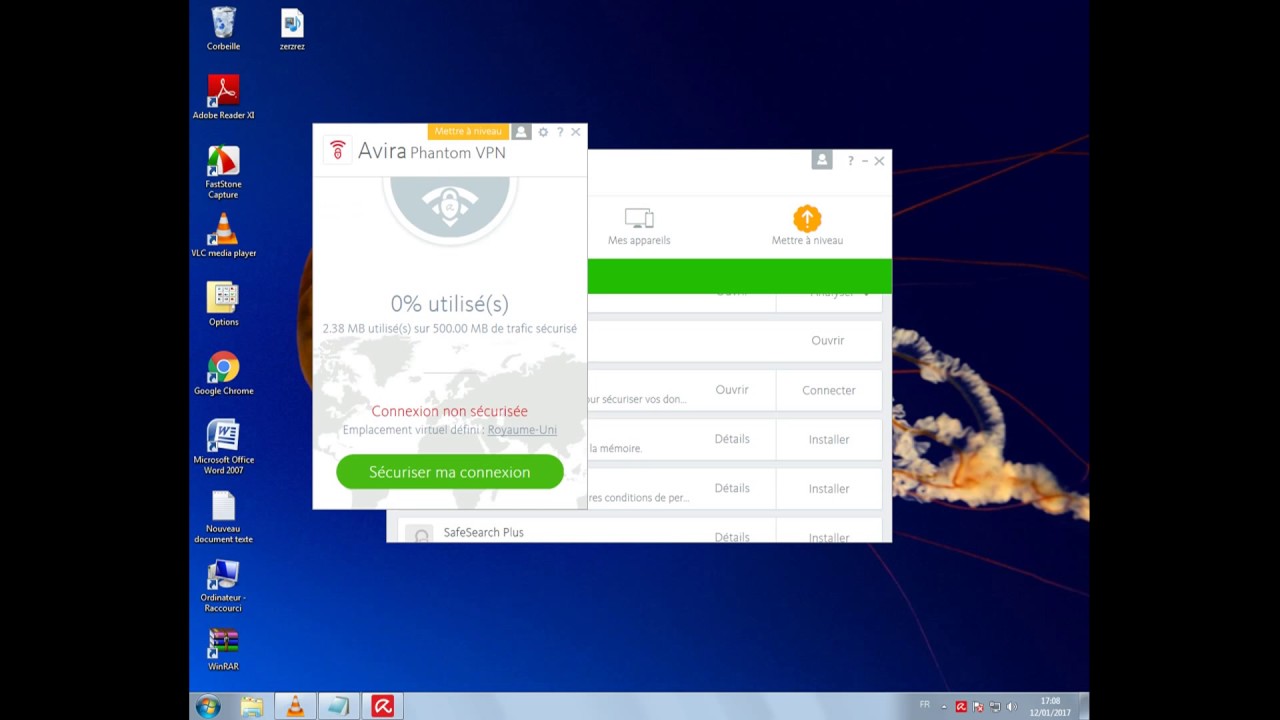
Task: Open the Royaume-Uni virtual location link
Action: click(x=522, y=430)
